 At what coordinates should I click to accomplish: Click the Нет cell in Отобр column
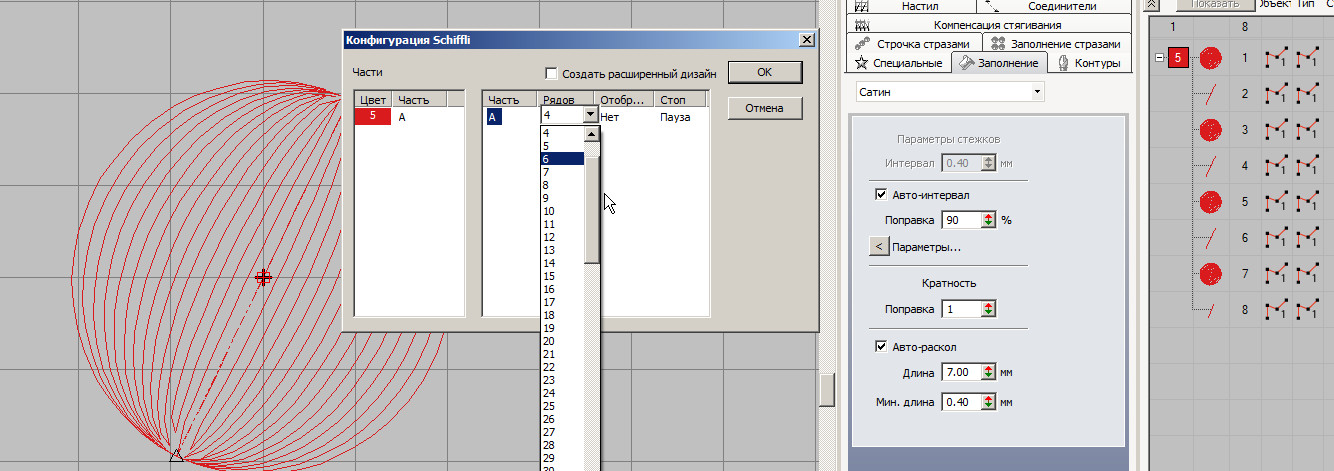tap(611, 117)
